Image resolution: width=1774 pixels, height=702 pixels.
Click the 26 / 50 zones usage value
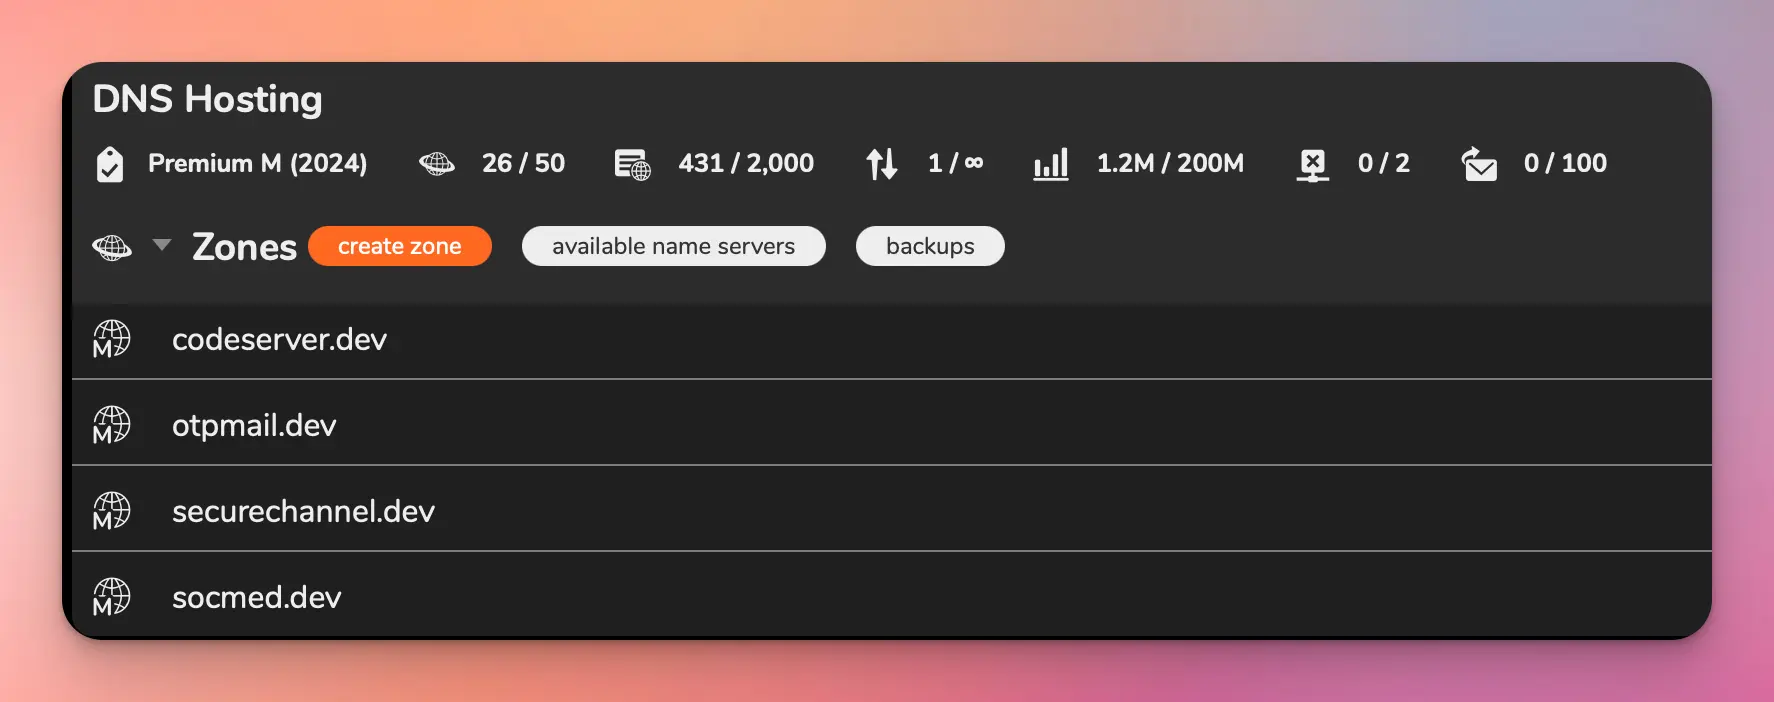[523, 163]
